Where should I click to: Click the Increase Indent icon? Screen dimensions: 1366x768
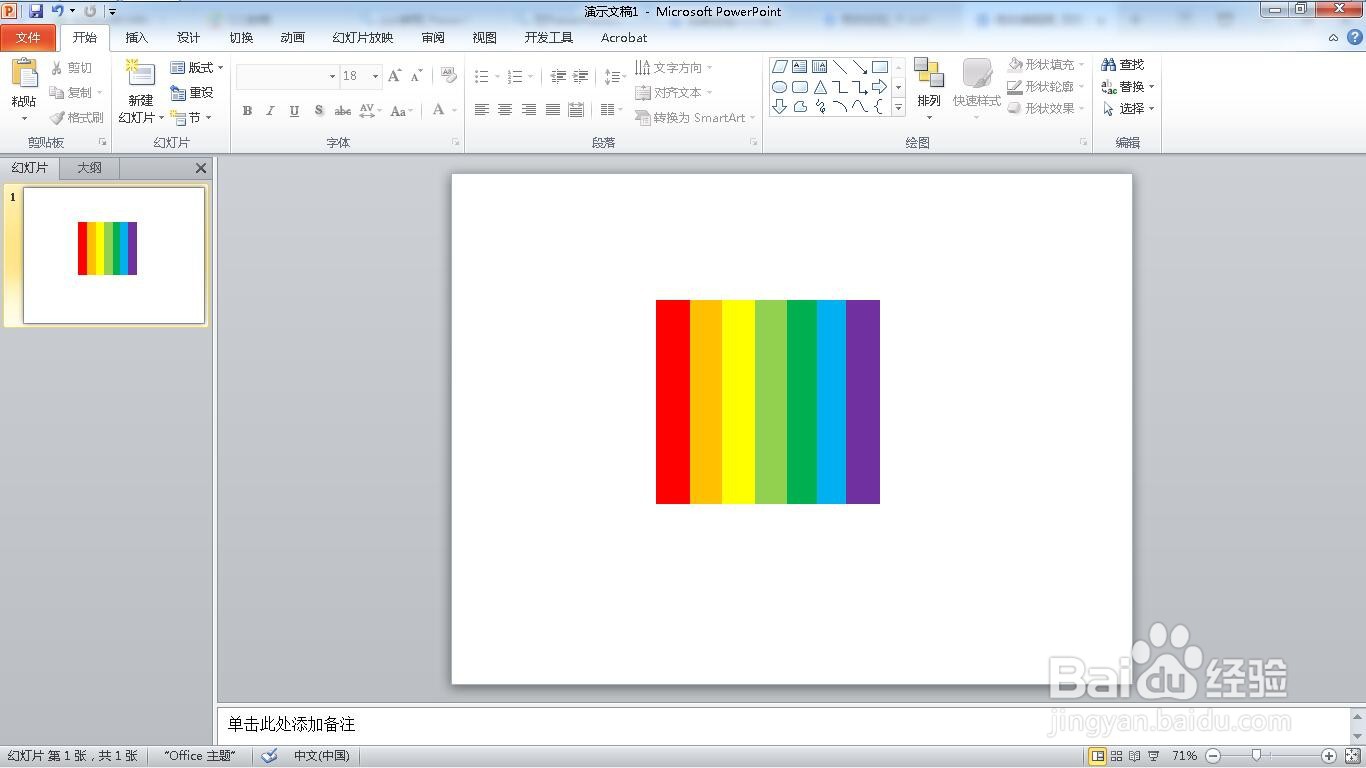pyautogui.click(x=580, y=76)
